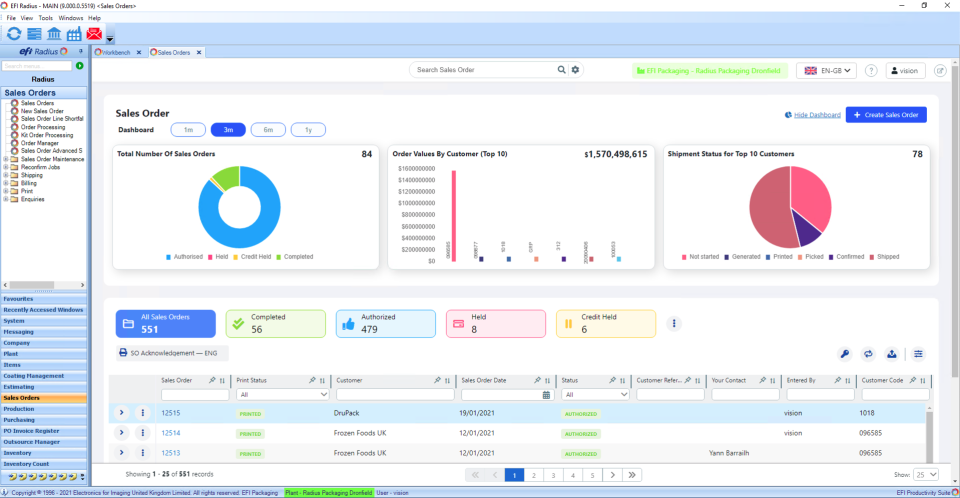Open the factory plant toolbar icon
The height and width of the screenshot is (498, 960).
(x=74, y=34)
